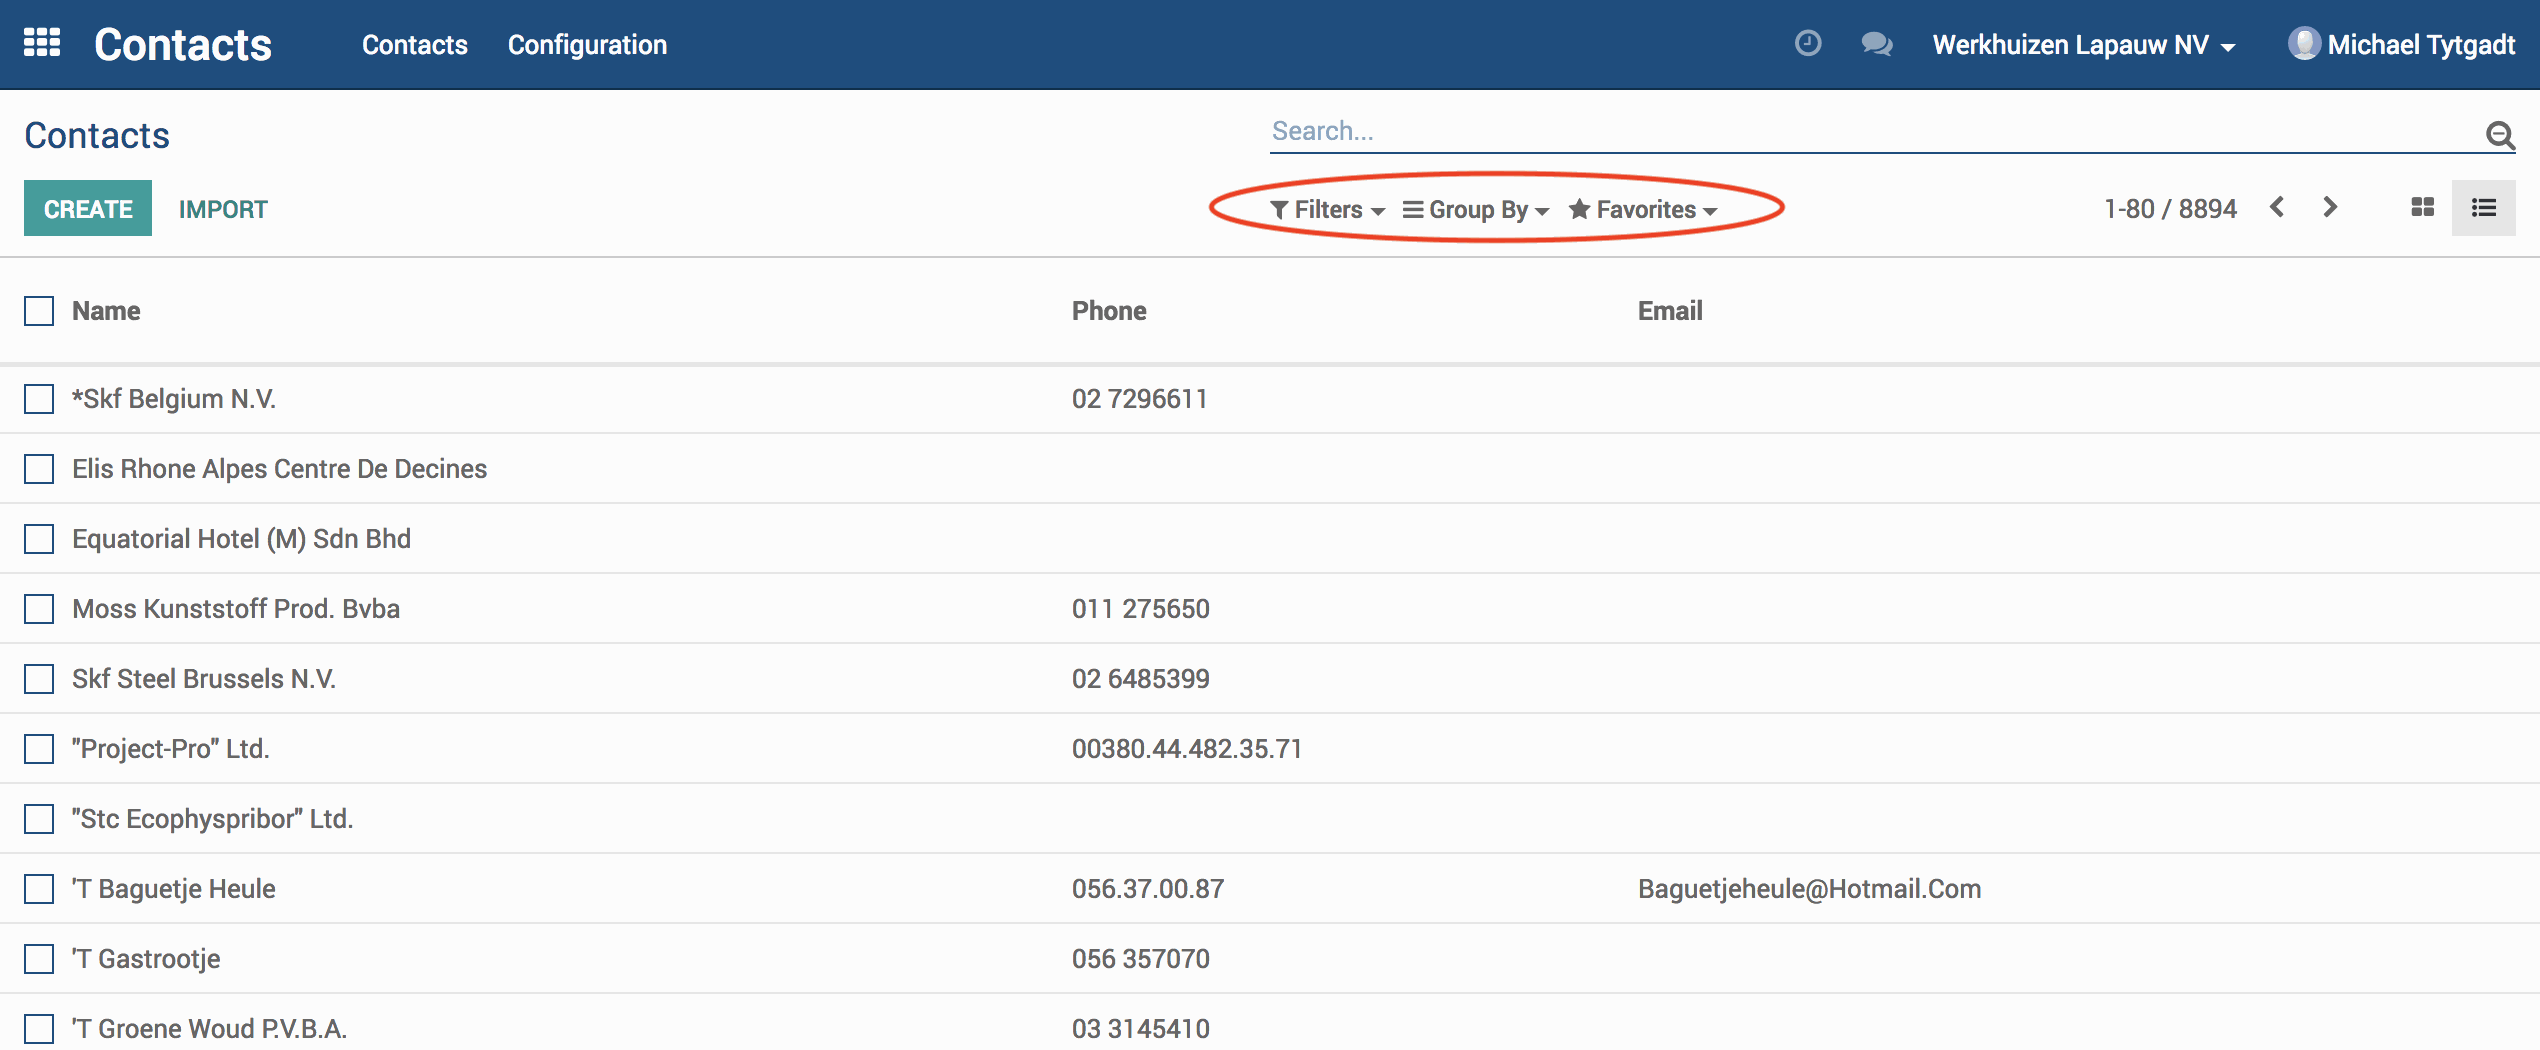2540x1050 pixels.
Task: Click phone number 056.37.00.87
Action: [1148, 889]
